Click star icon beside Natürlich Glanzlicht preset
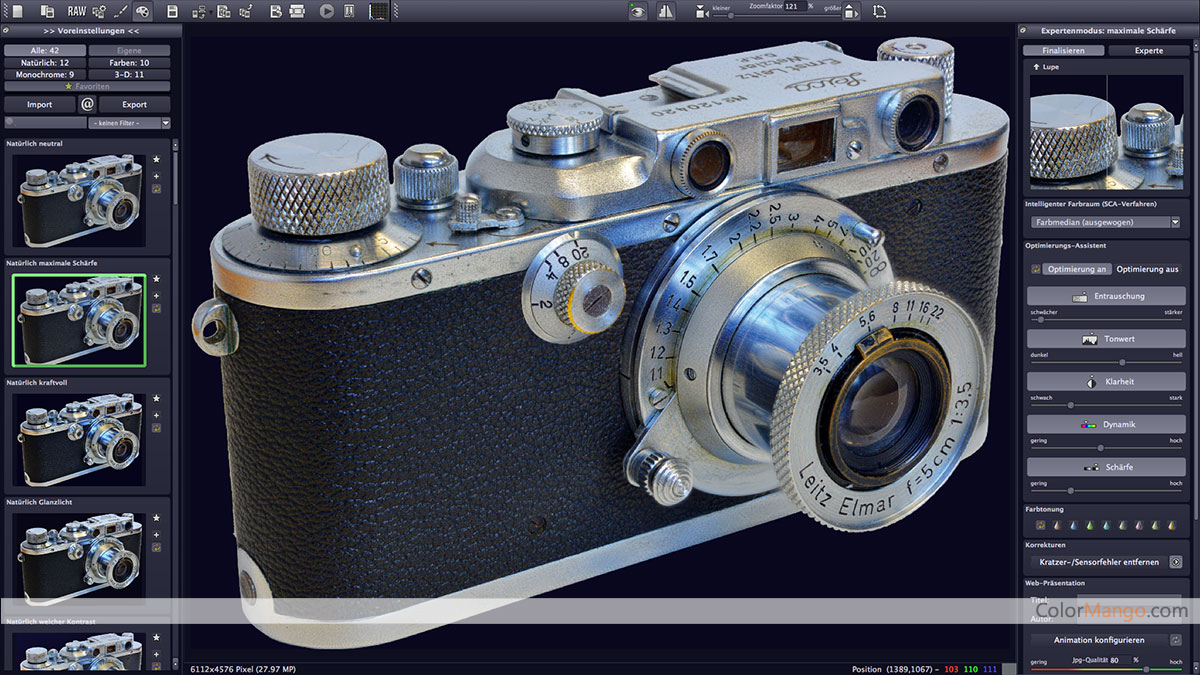The width and height of the screenshot is (1200, 675). 156,518
